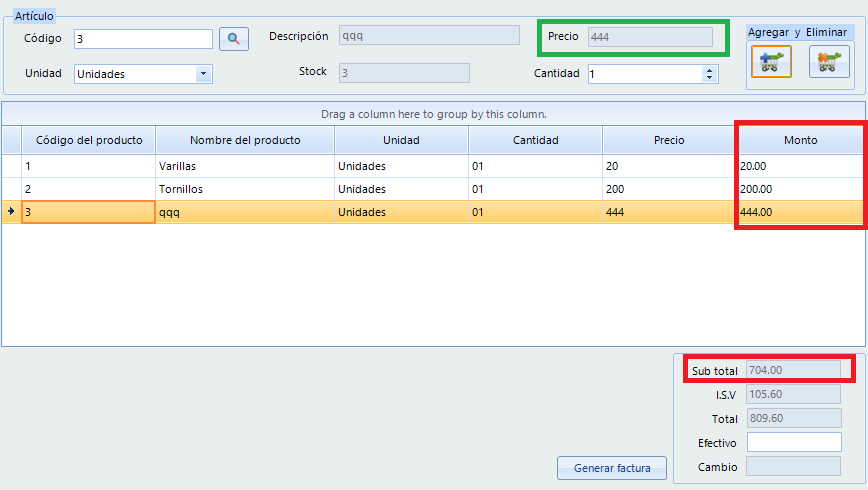Select the Tornillos row
The height and width of the screenshot is (490, 868).
(433, 189)
